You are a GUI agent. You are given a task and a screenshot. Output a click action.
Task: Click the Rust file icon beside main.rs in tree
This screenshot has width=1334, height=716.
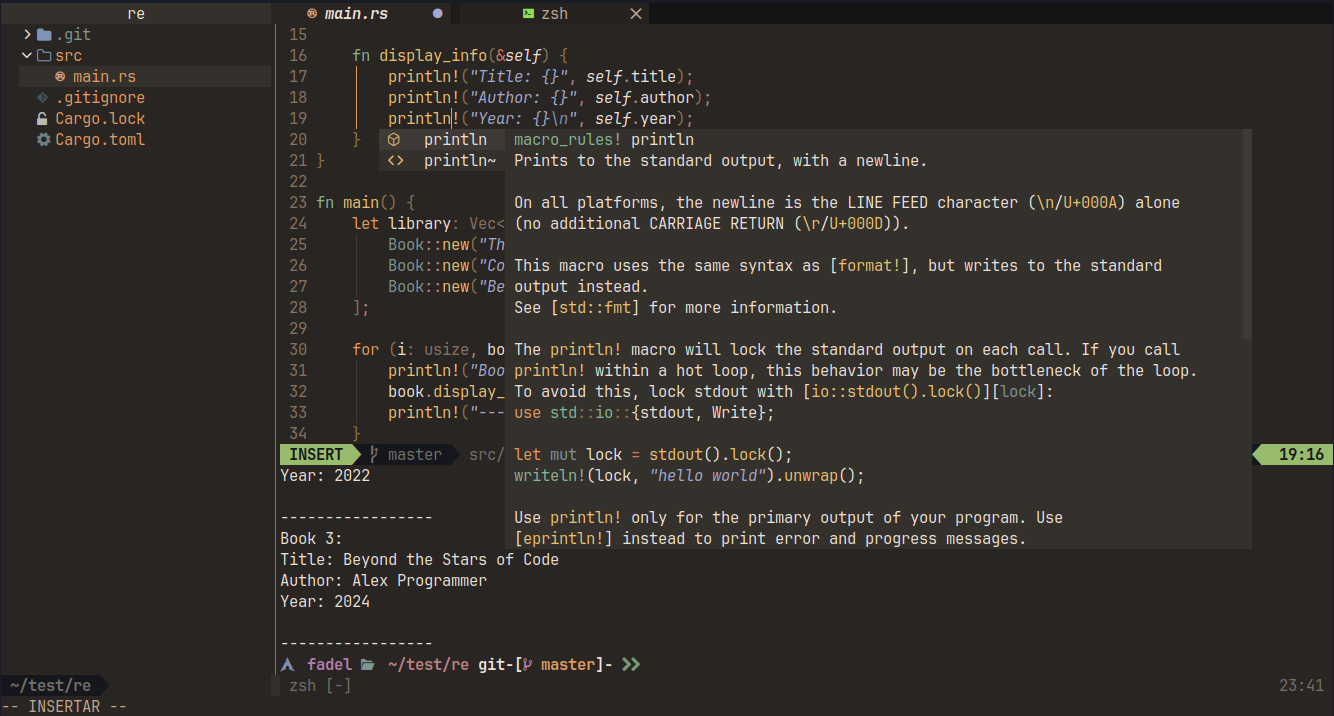(60, 77)
